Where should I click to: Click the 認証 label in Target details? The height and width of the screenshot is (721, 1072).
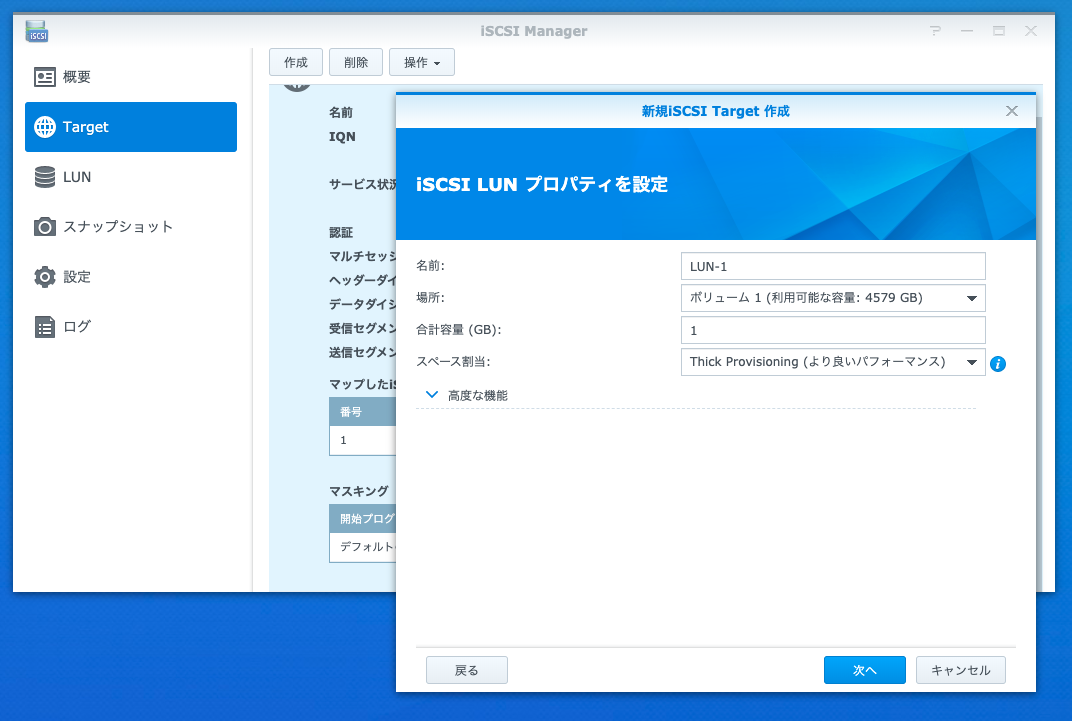[x=341, y=233]
